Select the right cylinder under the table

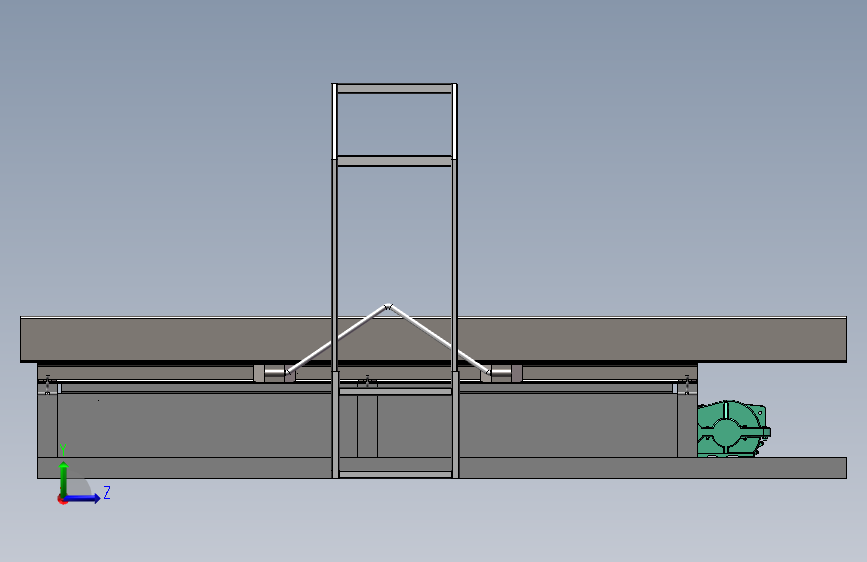pos(502,373)
